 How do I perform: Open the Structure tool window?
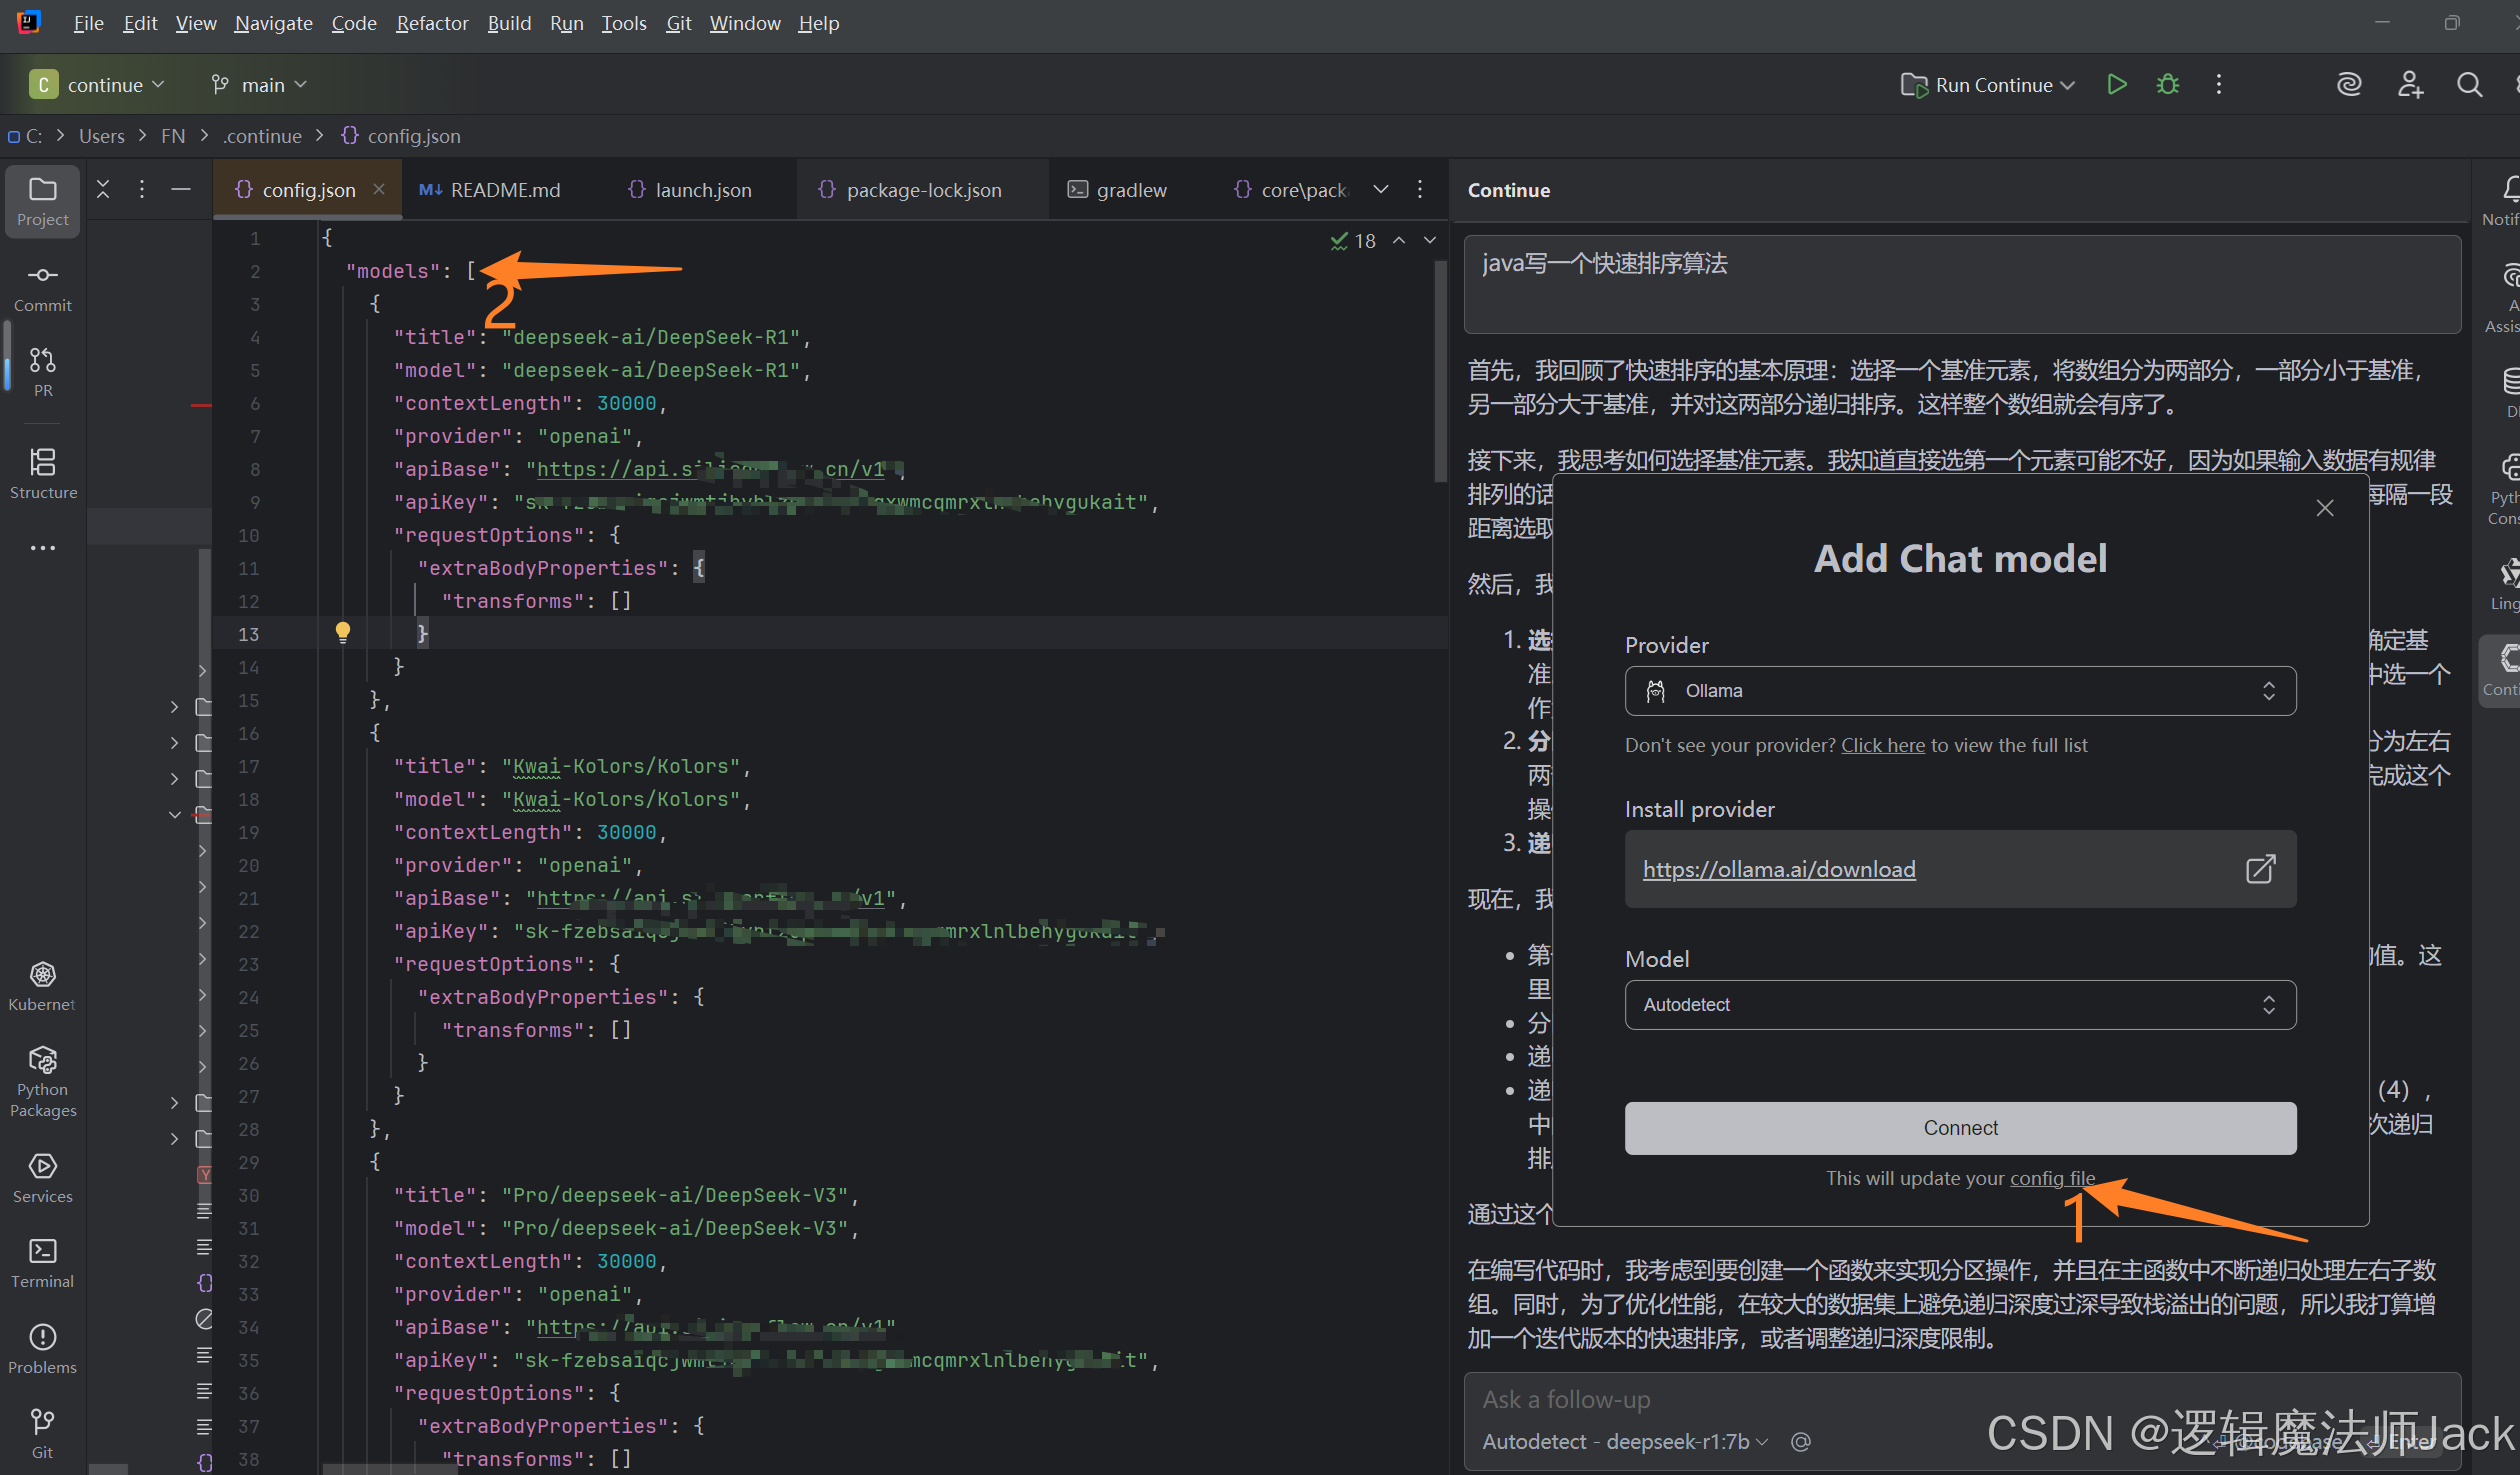click(42, 472)
